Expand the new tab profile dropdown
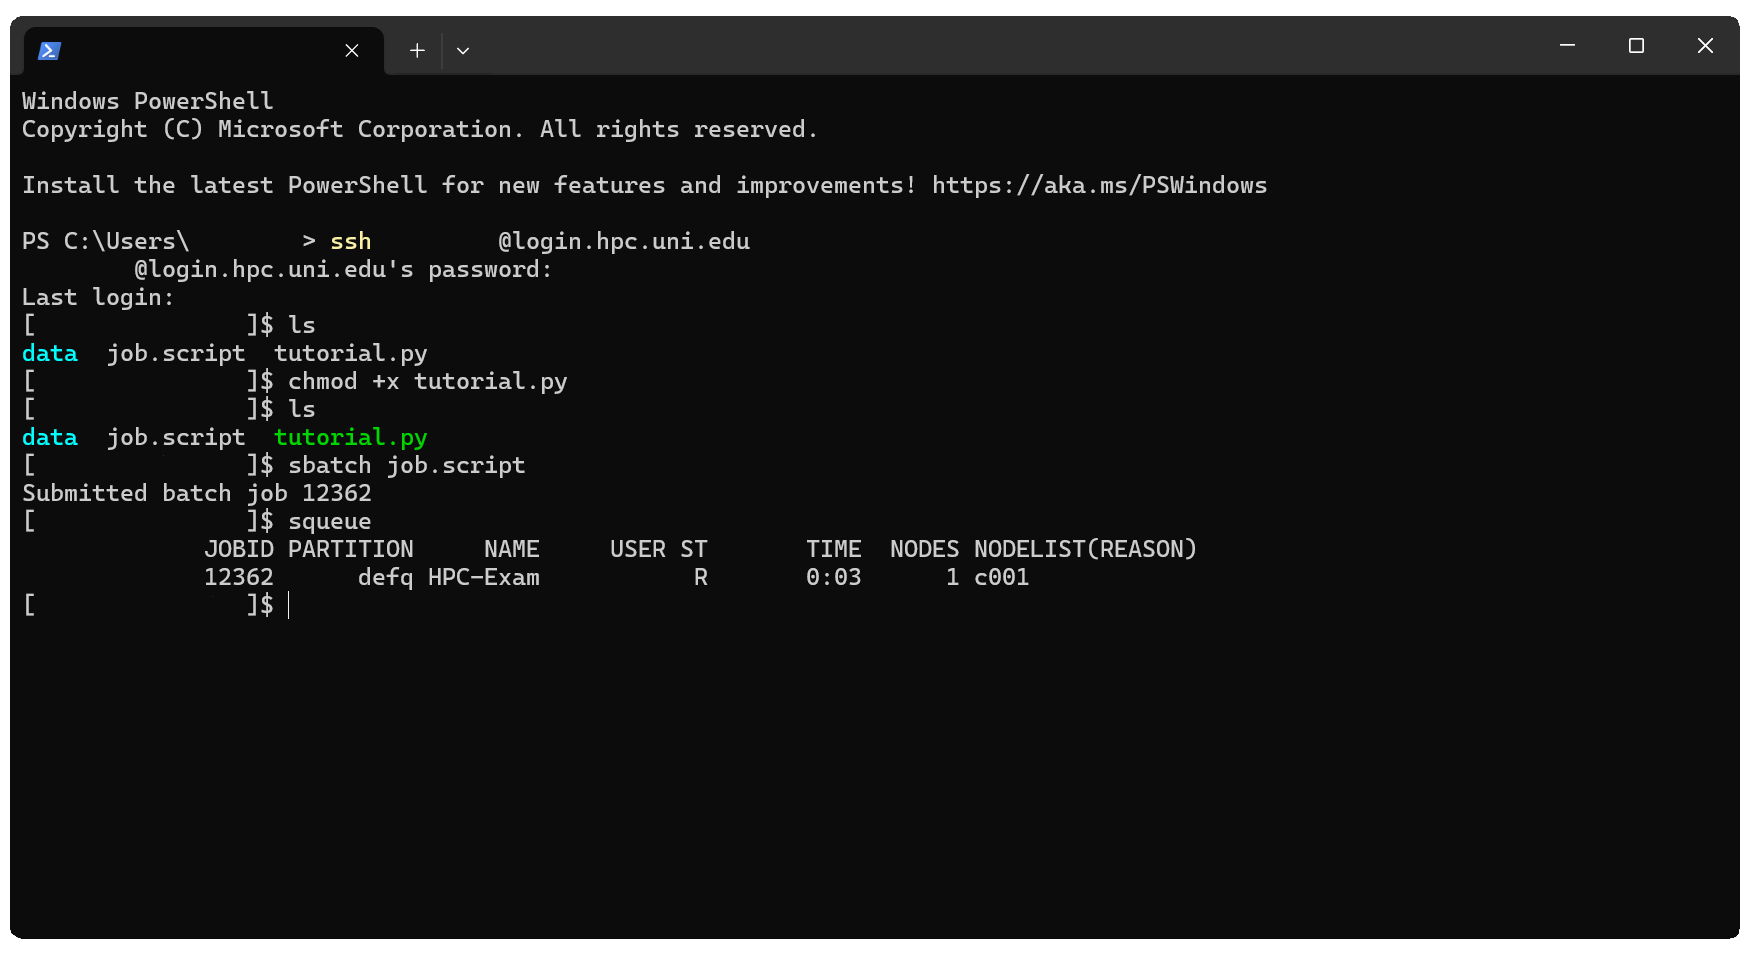The height and width of the screenshot is (956, 1755). 463,50
